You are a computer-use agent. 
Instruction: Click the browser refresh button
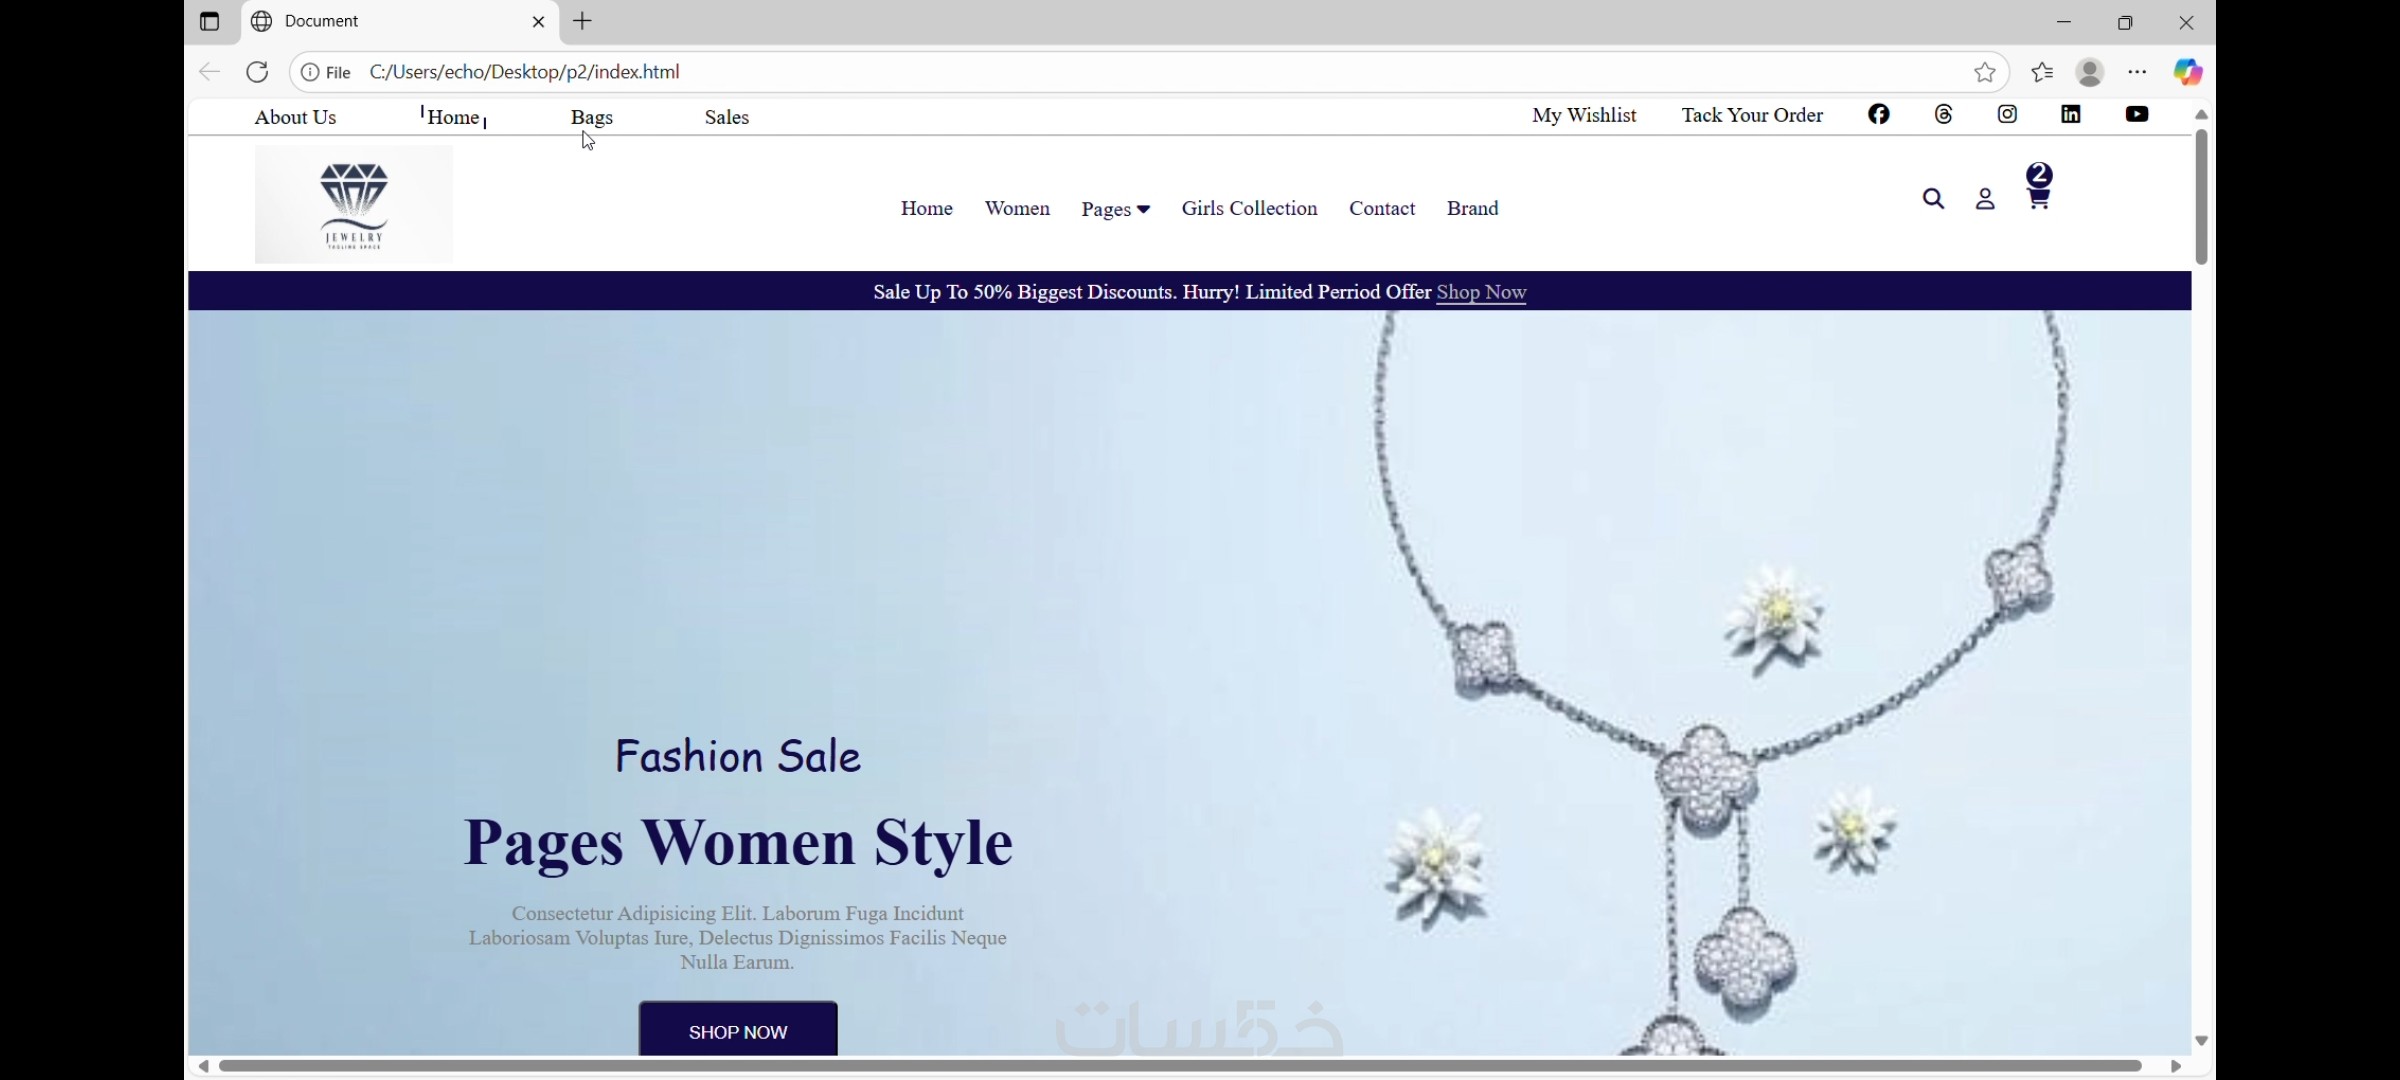tap(257, 72)
